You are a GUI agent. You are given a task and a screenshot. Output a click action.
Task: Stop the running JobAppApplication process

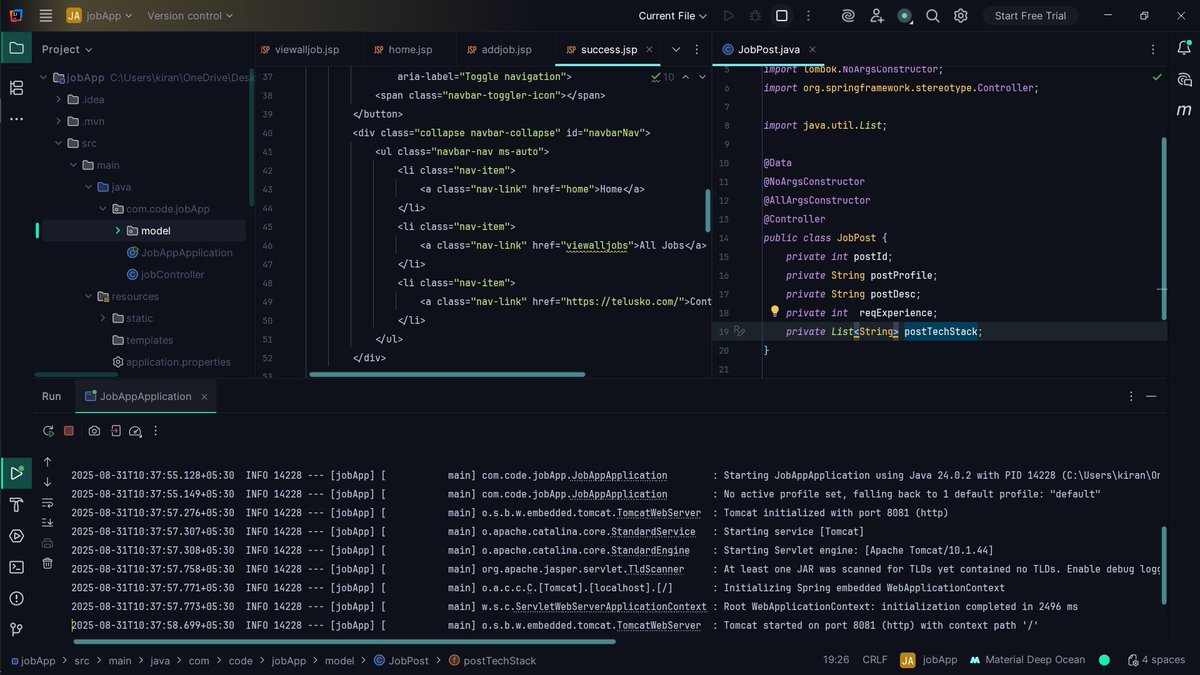click(x=69, y=431)
